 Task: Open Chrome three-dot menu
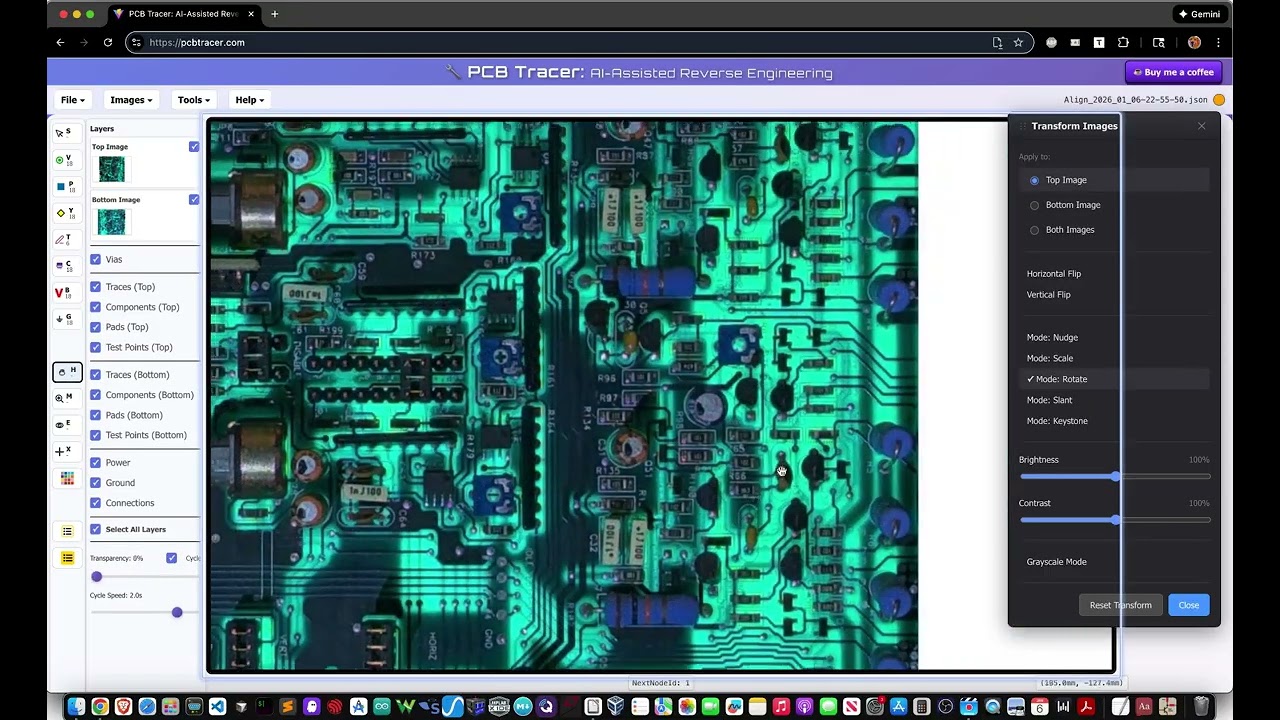1219,42
